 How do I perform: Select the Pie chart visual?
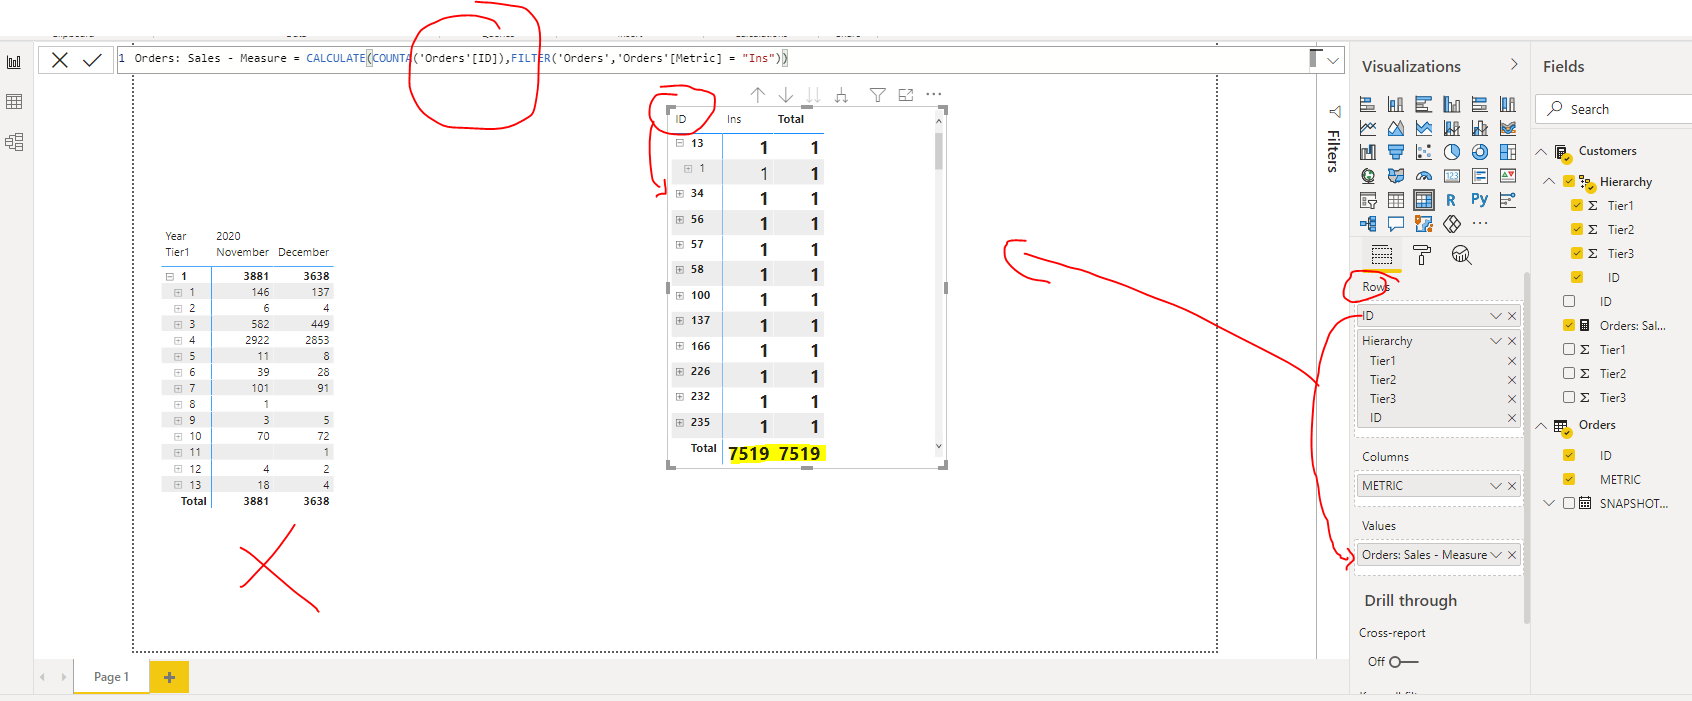pos(1452,152)
